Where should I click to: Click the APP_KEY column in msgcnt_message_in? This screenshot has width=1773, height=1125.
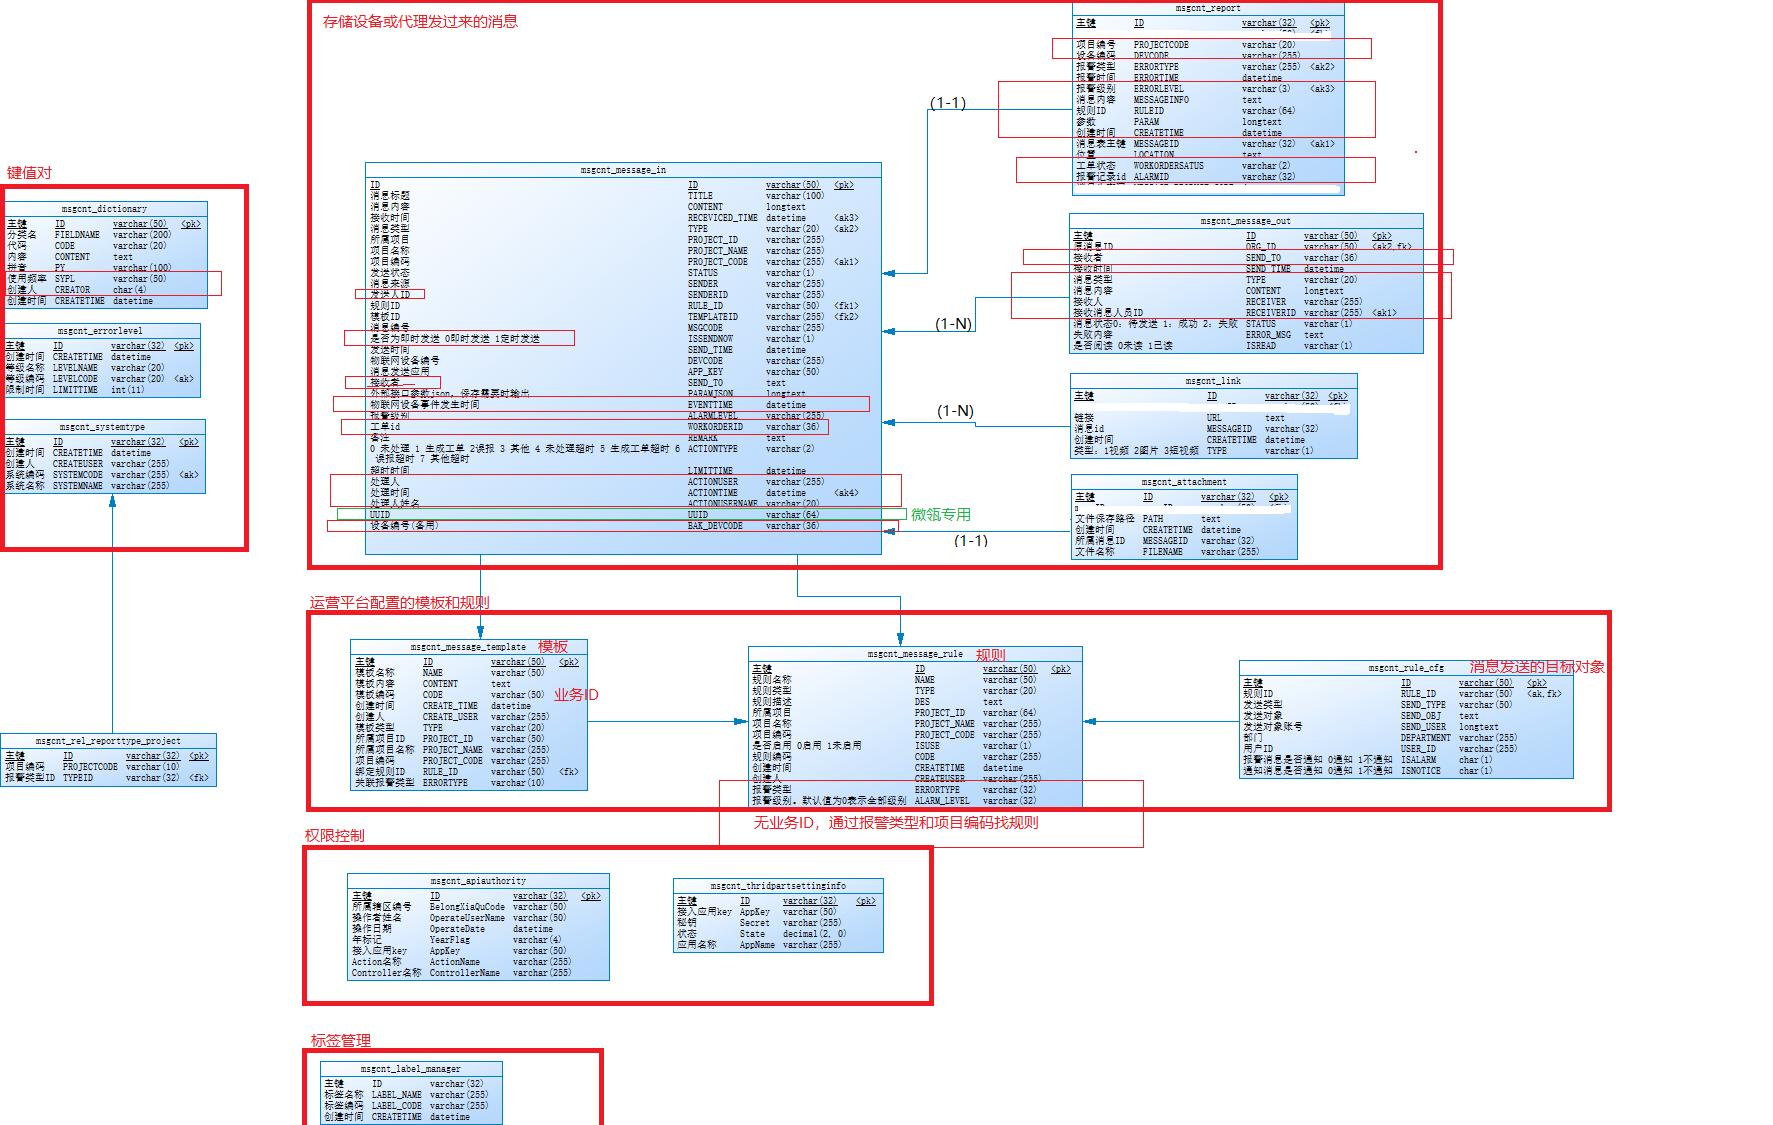[x=705, y=372]
